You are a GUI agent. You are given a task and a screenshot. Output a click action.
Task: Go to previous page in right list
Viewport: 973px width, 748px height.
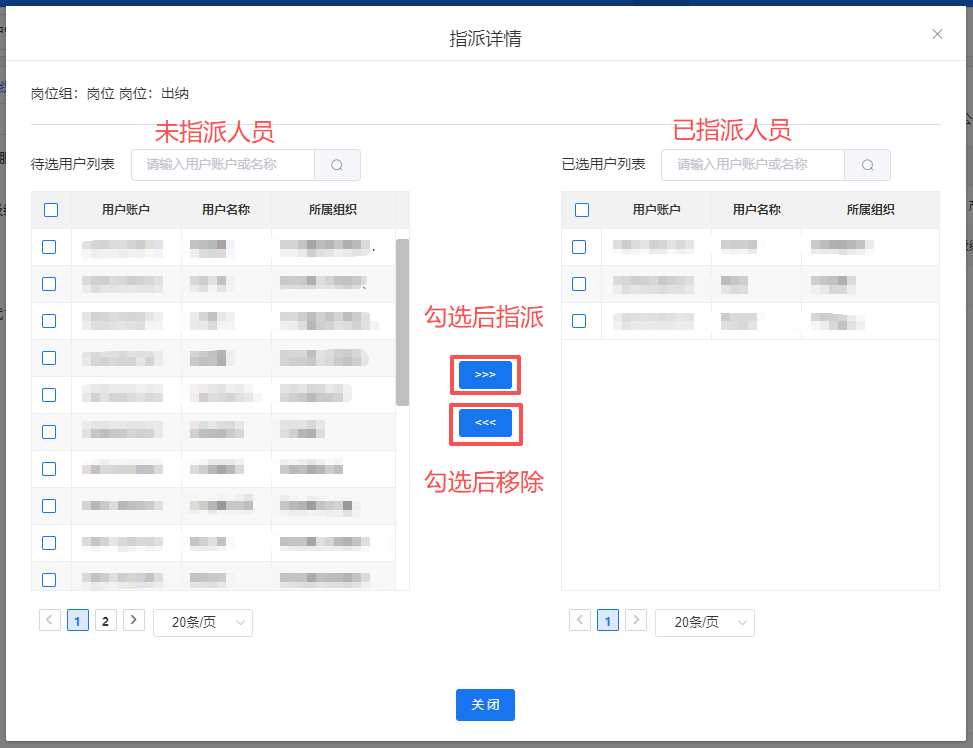coord(580,621)
